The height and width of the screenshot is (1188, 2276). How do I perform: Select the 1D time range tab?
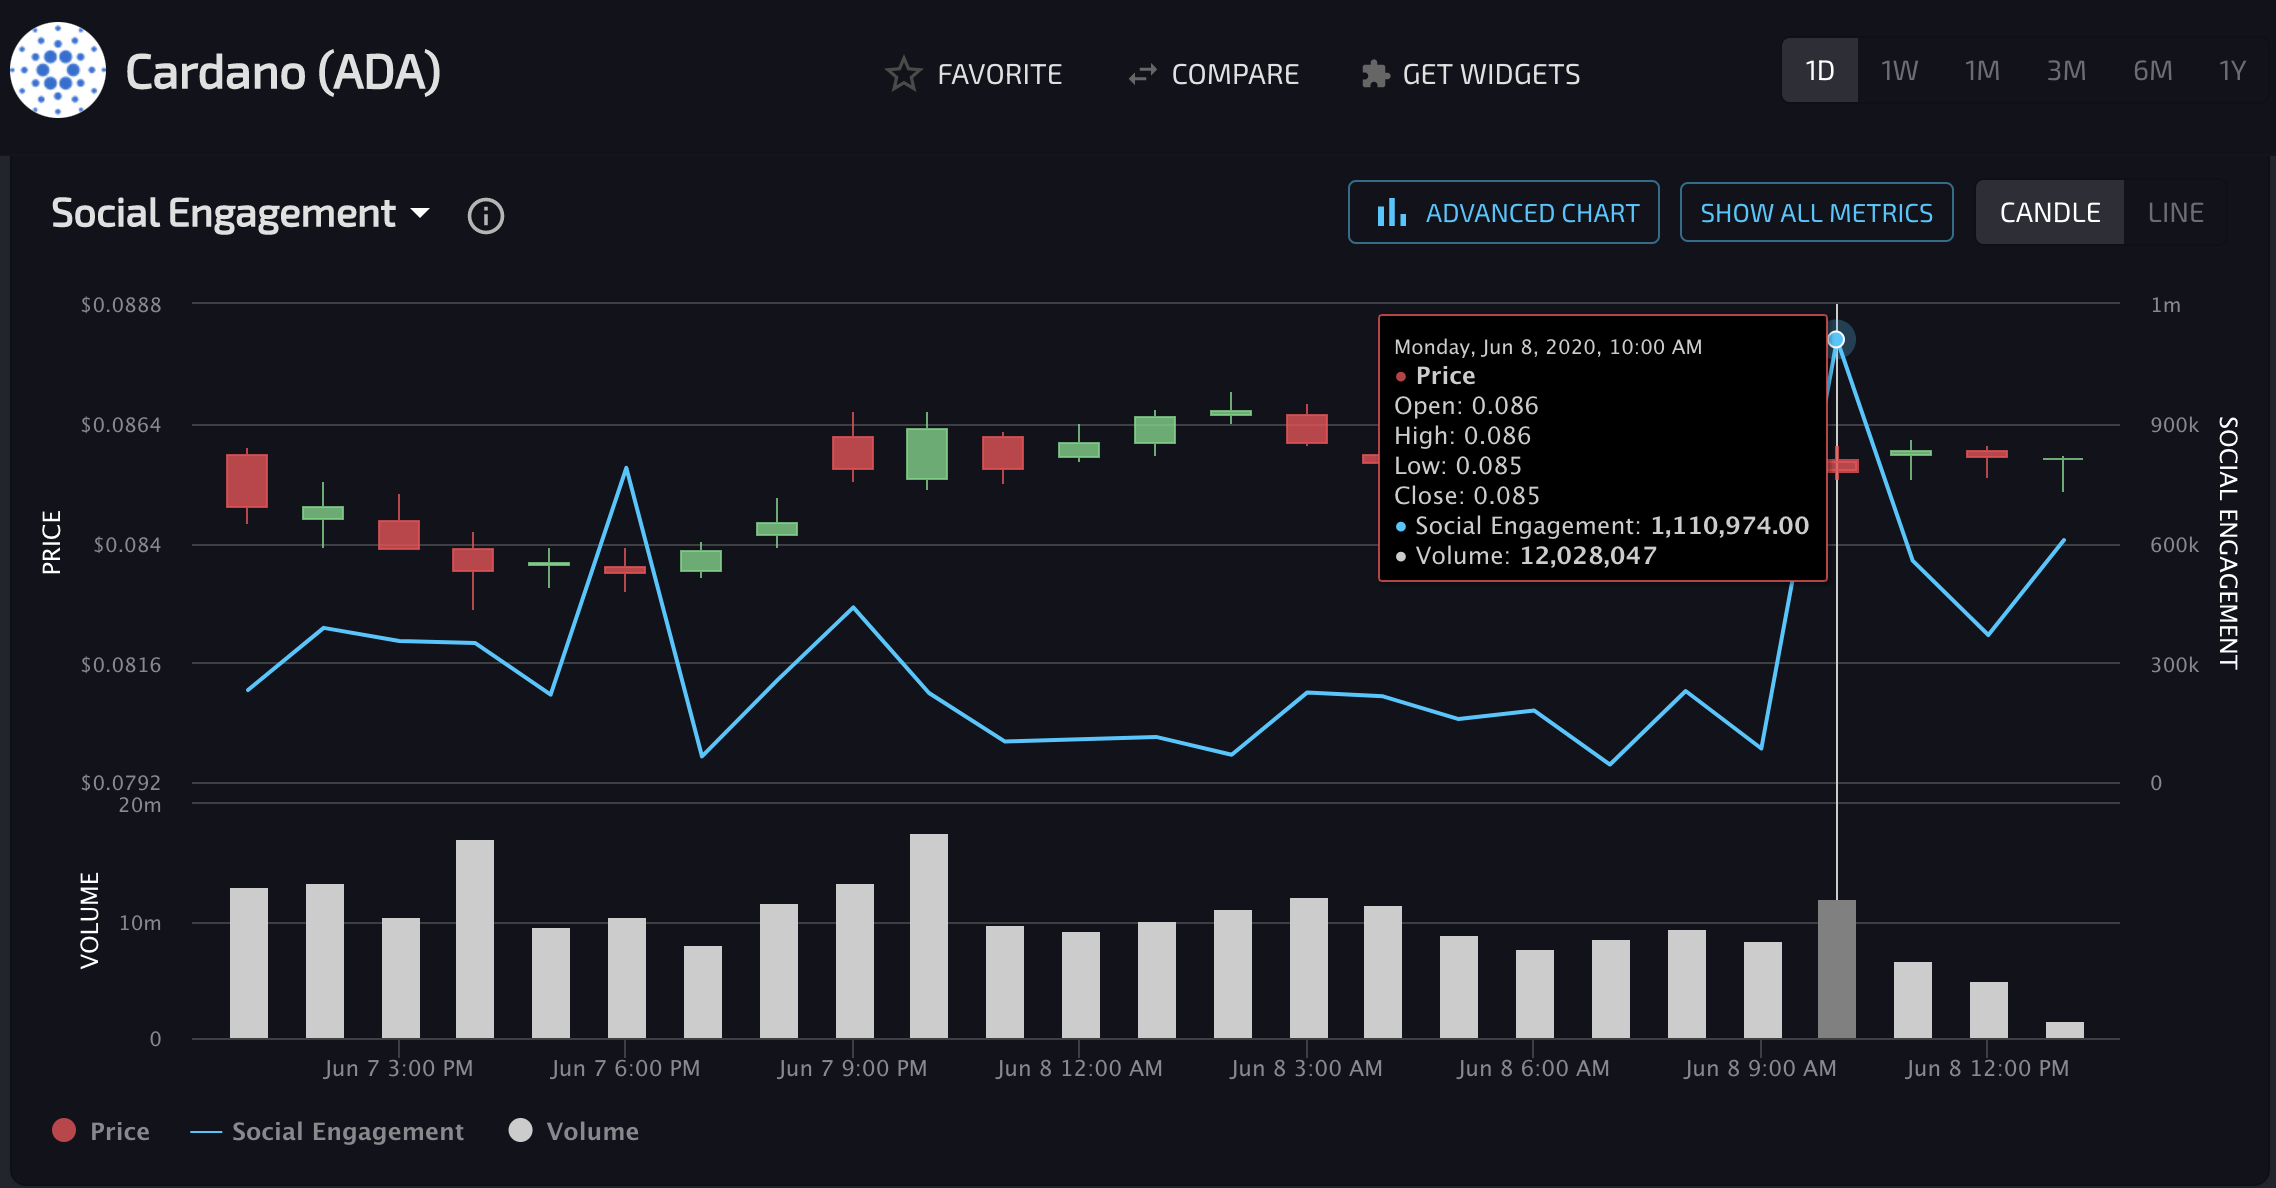1820,71
